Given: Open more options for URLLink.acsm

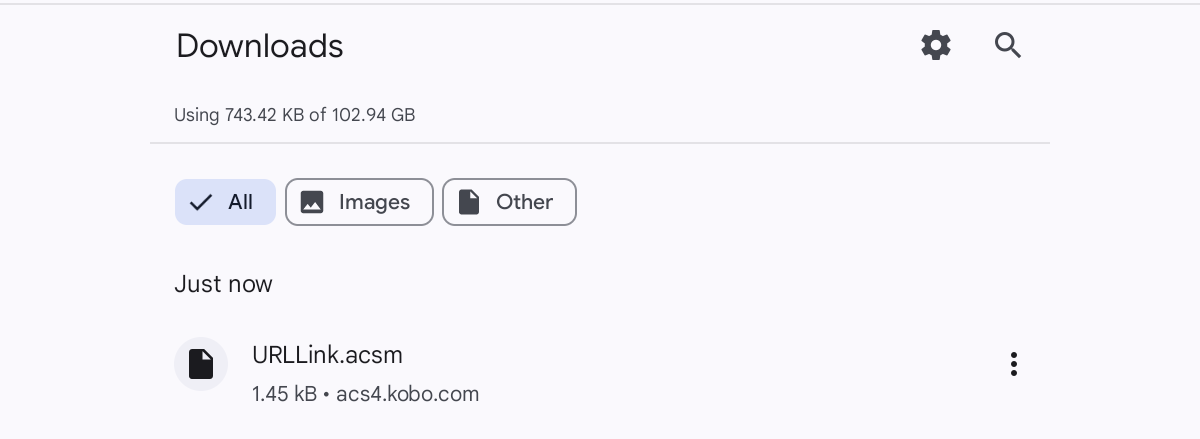Looking at the screenshot, I should 1013,364.
